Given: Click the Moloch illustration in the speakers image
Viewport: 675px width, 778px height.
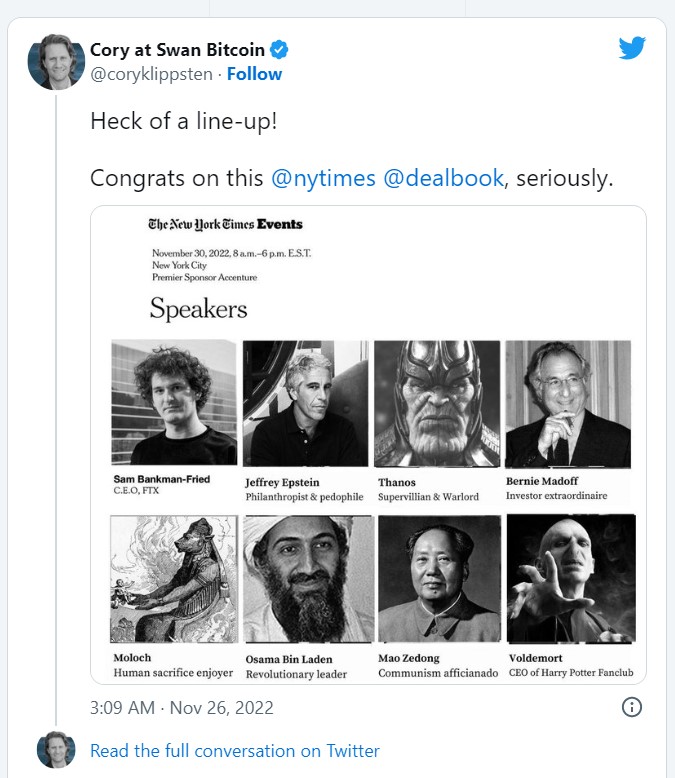Looking at the screenshot, I should 173,579.
